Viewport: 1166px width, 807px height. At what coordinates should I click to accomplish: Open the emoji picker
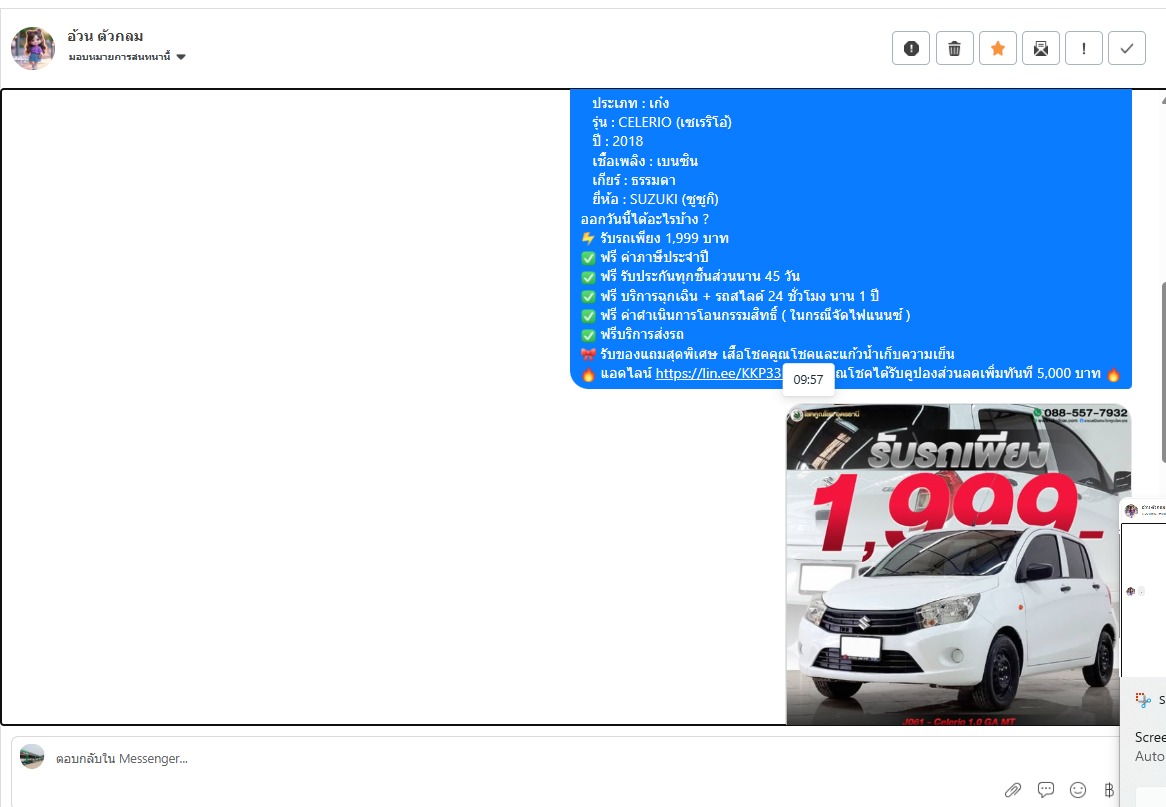click(x=1078, y=790)
